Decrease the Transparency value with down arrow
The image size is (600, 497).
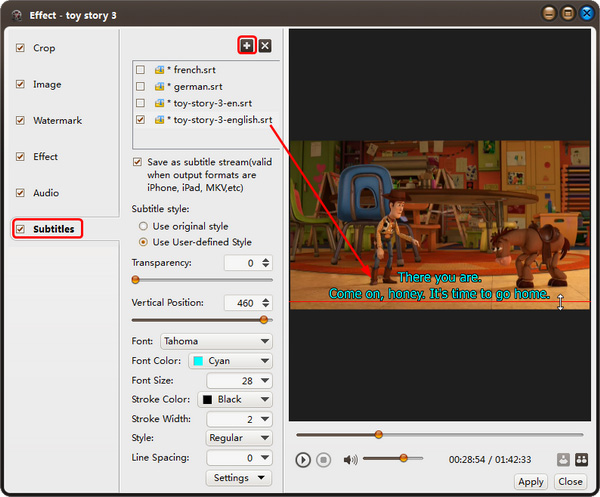click(266, 266)
